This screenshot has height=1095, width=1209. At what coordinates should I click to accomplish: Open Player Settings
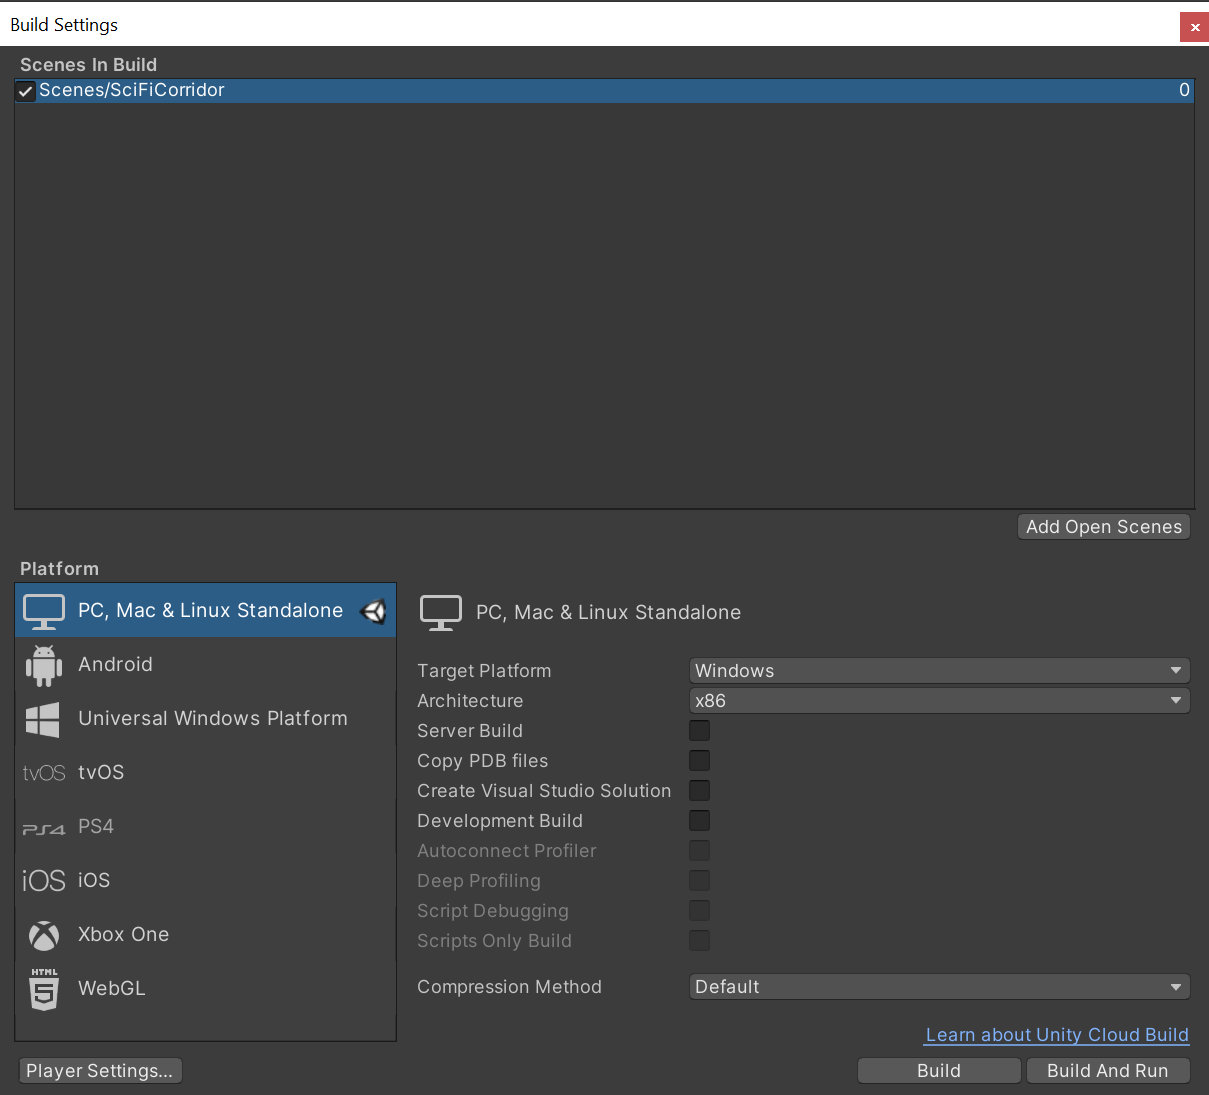tap(100, 1071)
